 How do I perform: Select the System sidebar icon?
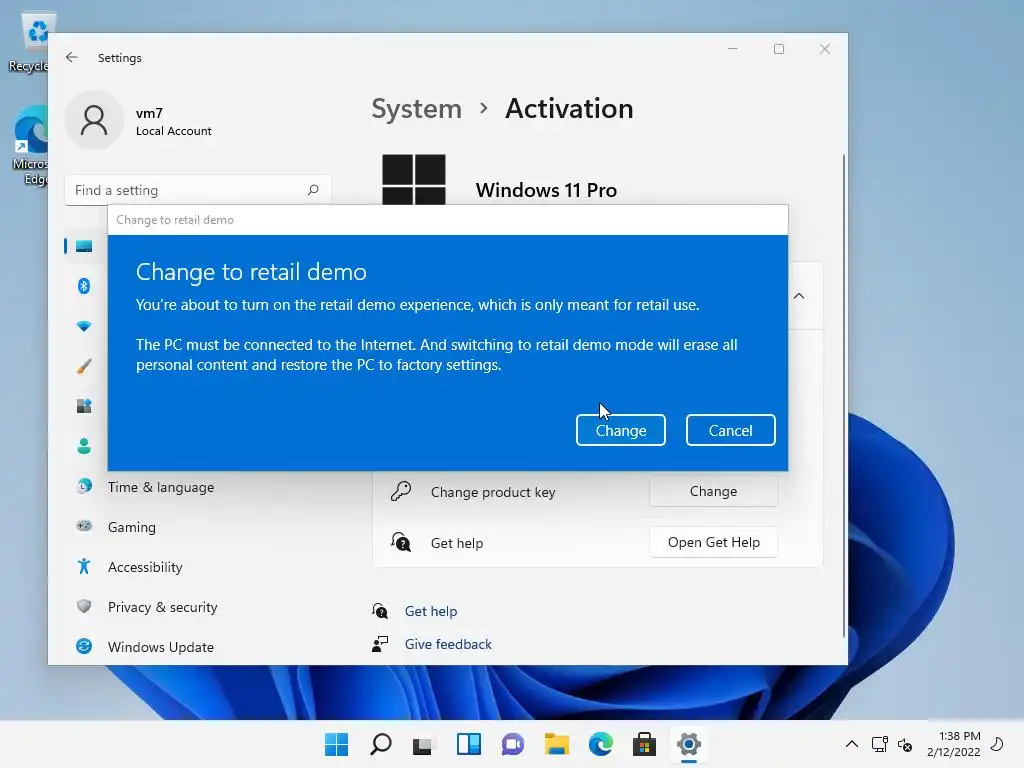tap(84, 246)
